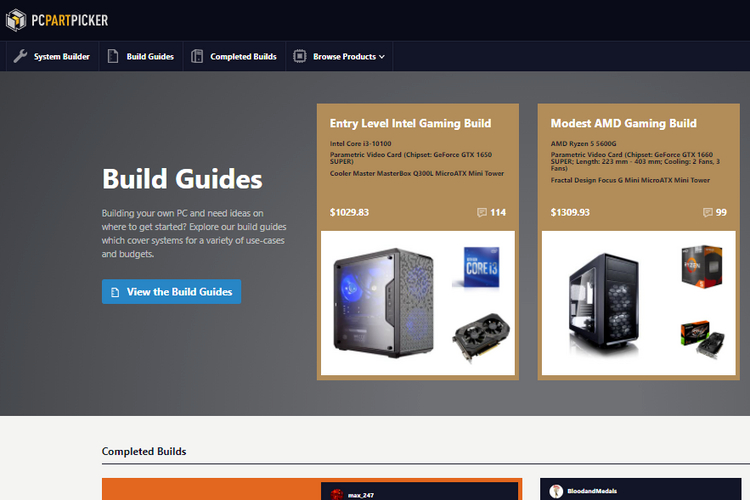Viewport: 750px width, 500px height.
Task: Click the max_247 user avatar
Action: [337, 494]
